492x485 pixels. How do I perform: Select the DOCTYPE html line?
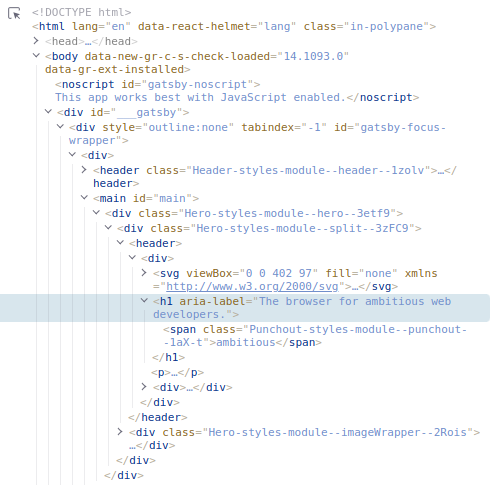click(82, 12)
